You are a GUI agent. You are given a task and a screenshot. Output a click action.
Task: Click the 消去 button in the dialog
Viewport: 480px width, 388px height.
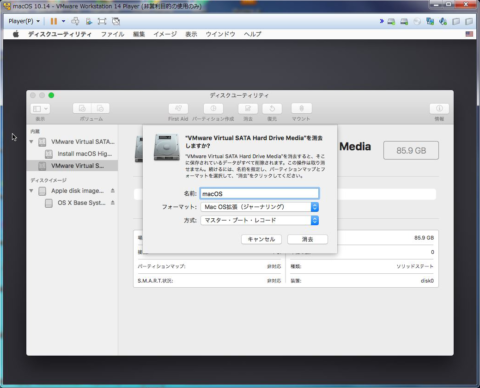pos(307,239)
